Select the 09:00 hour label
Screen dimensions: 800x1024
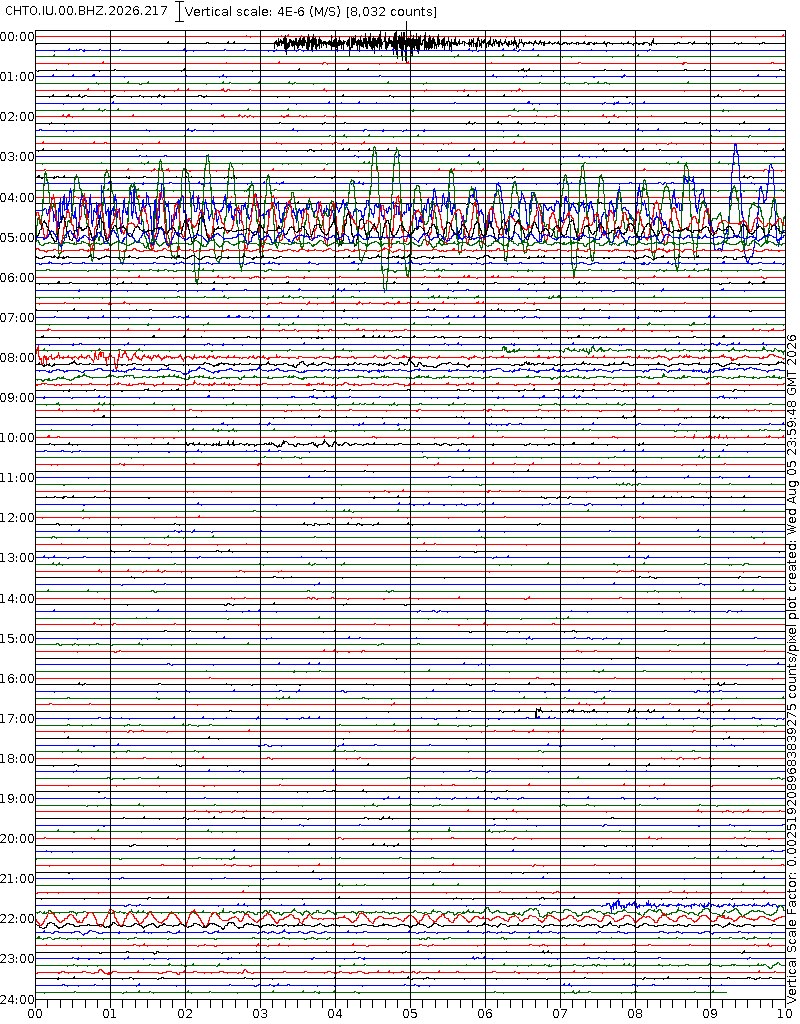(18, 397)
